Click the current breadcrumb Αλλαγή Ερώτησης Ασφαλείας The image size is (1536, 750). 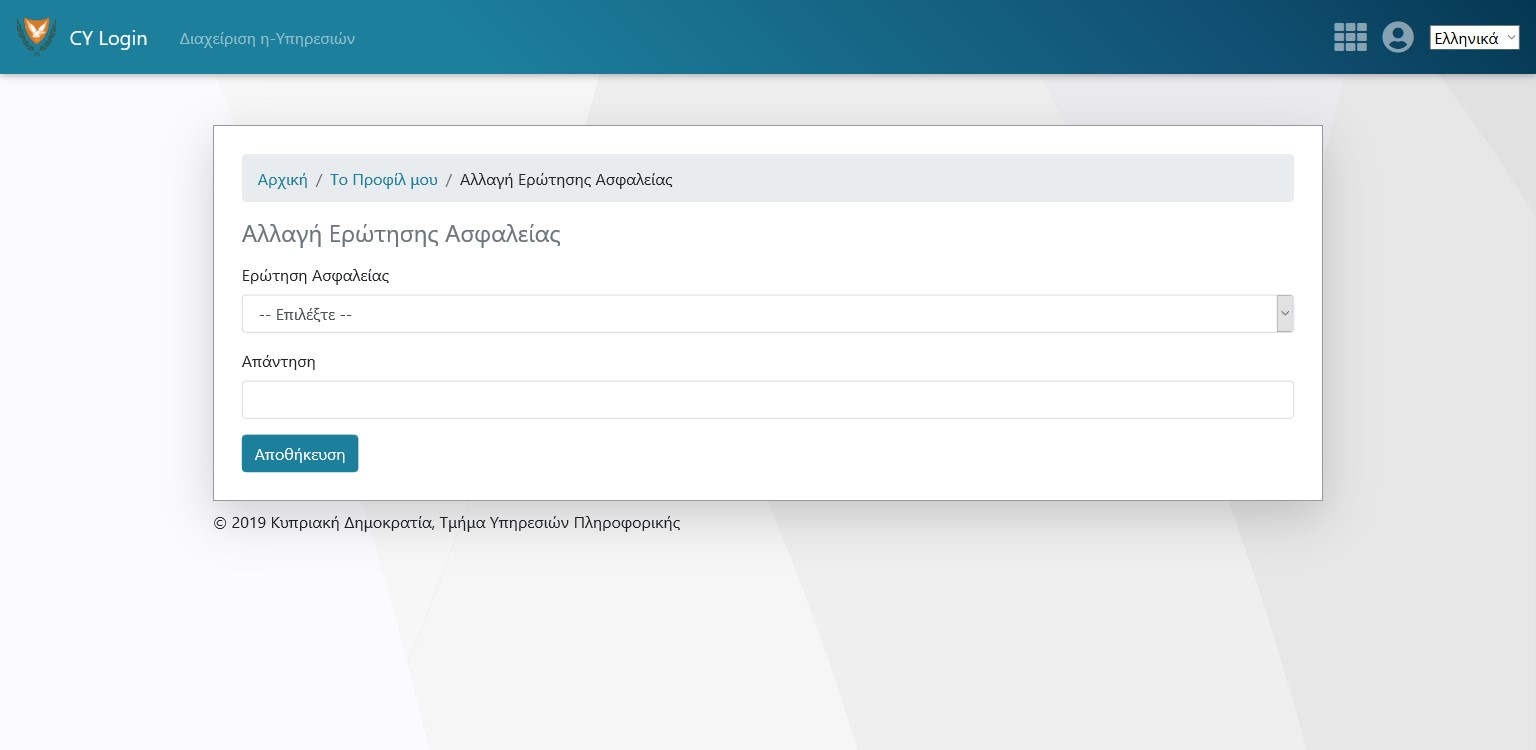pos(566,180)
